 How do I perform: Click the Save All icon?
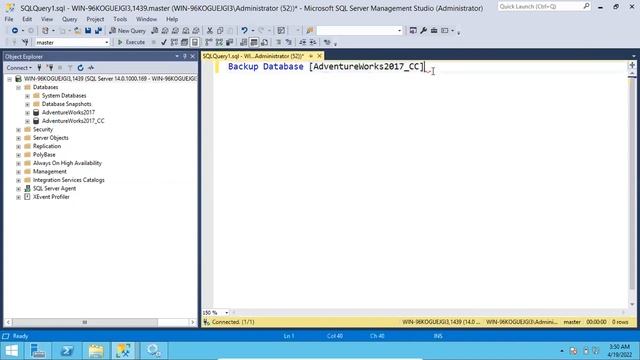[98, 31]
